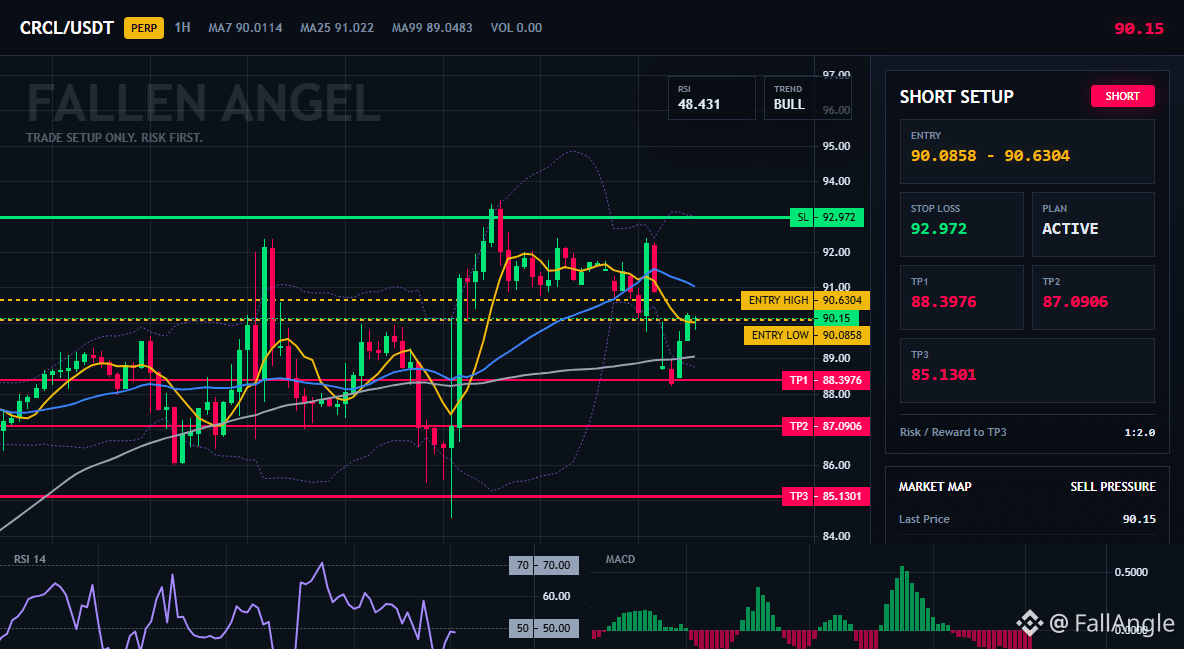Click the green 90.15 current price tag

click(x=836, y=318)
